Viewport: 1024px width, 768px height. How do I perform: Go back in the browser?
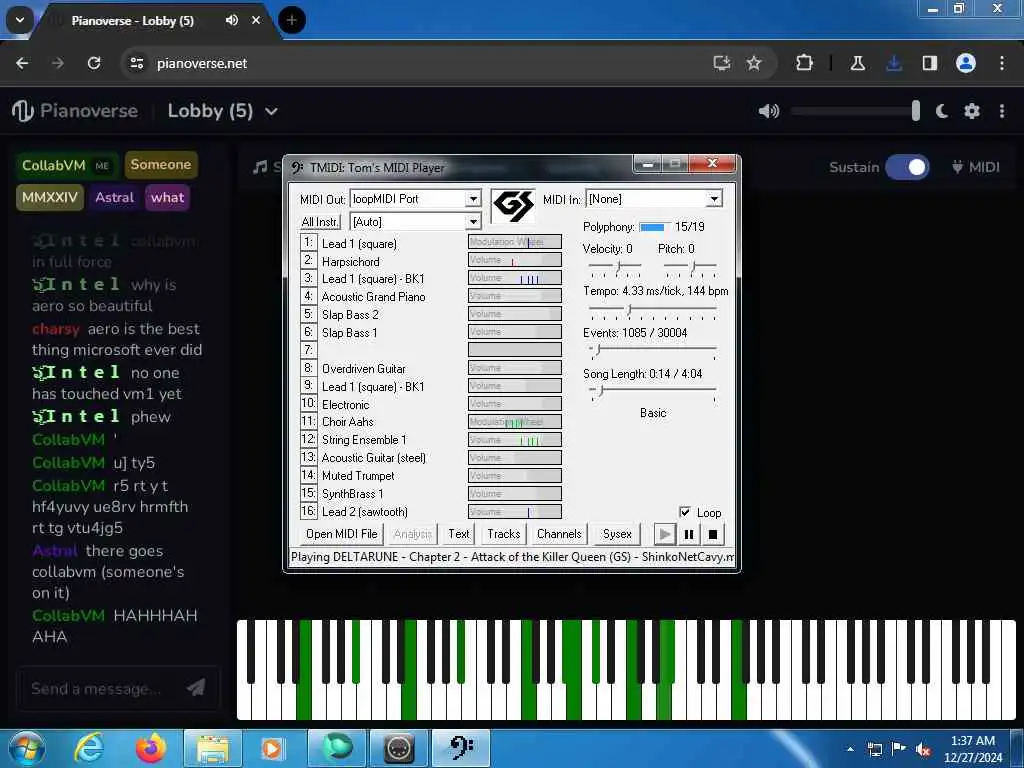pos(22,63)
